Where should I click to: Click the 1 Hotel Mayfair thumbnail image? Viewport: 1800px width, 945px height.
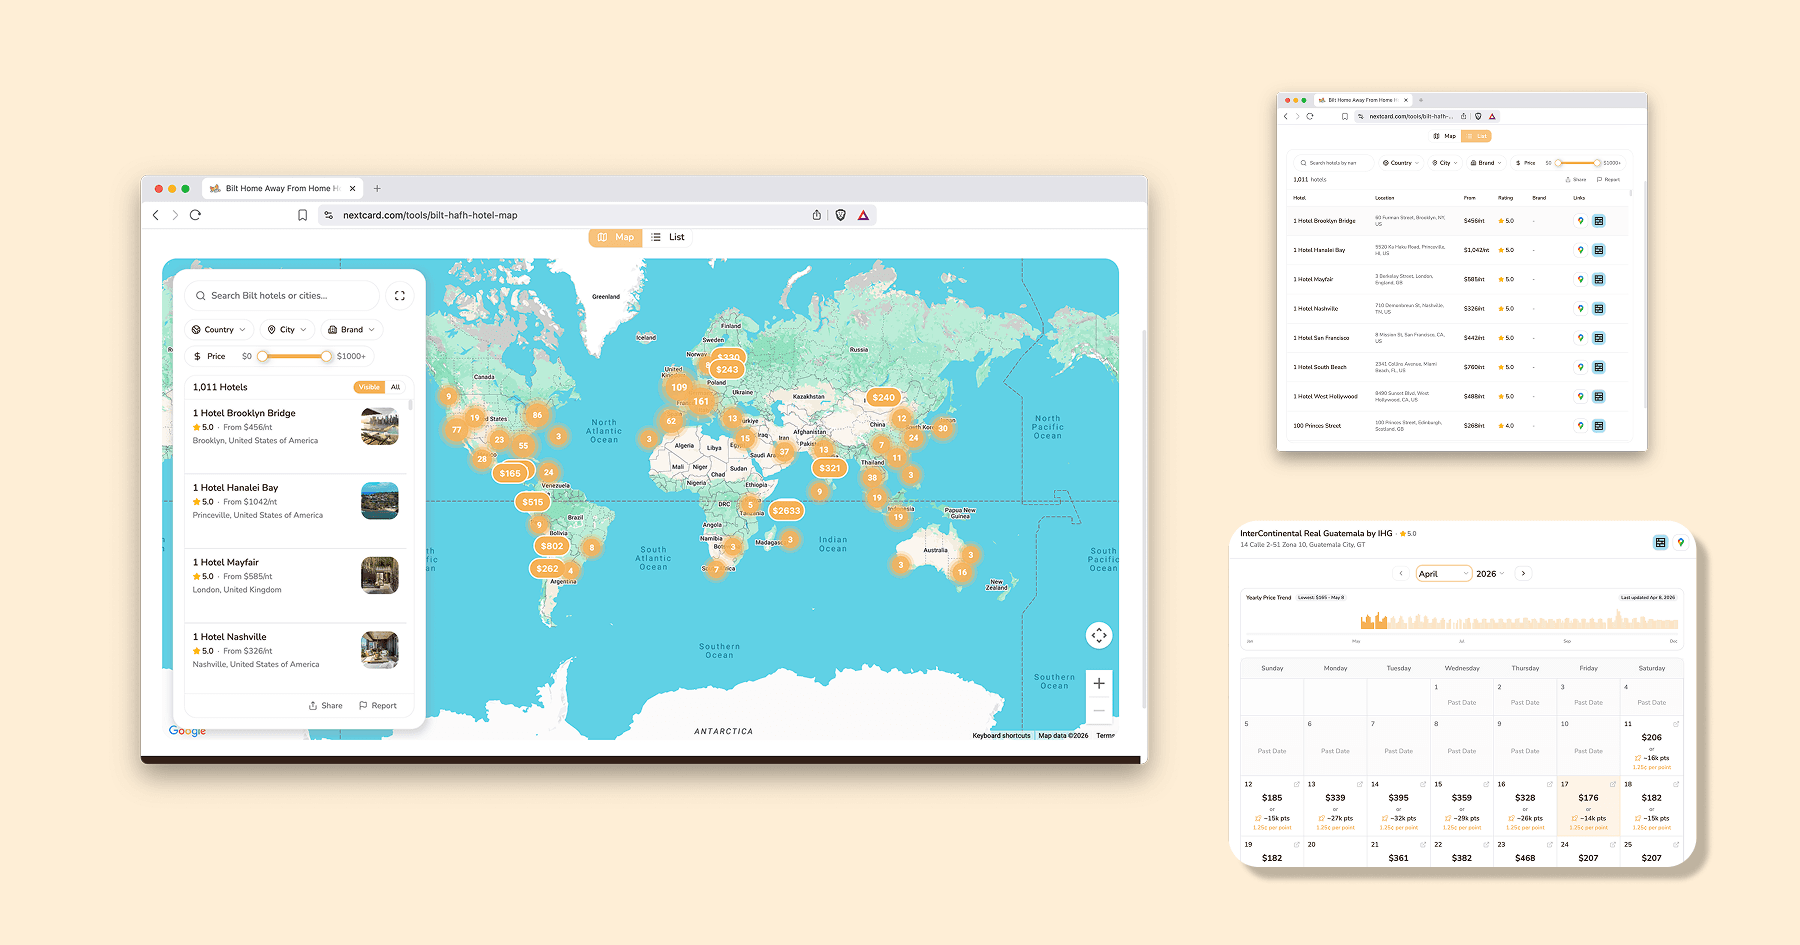(x=380, y=576)
